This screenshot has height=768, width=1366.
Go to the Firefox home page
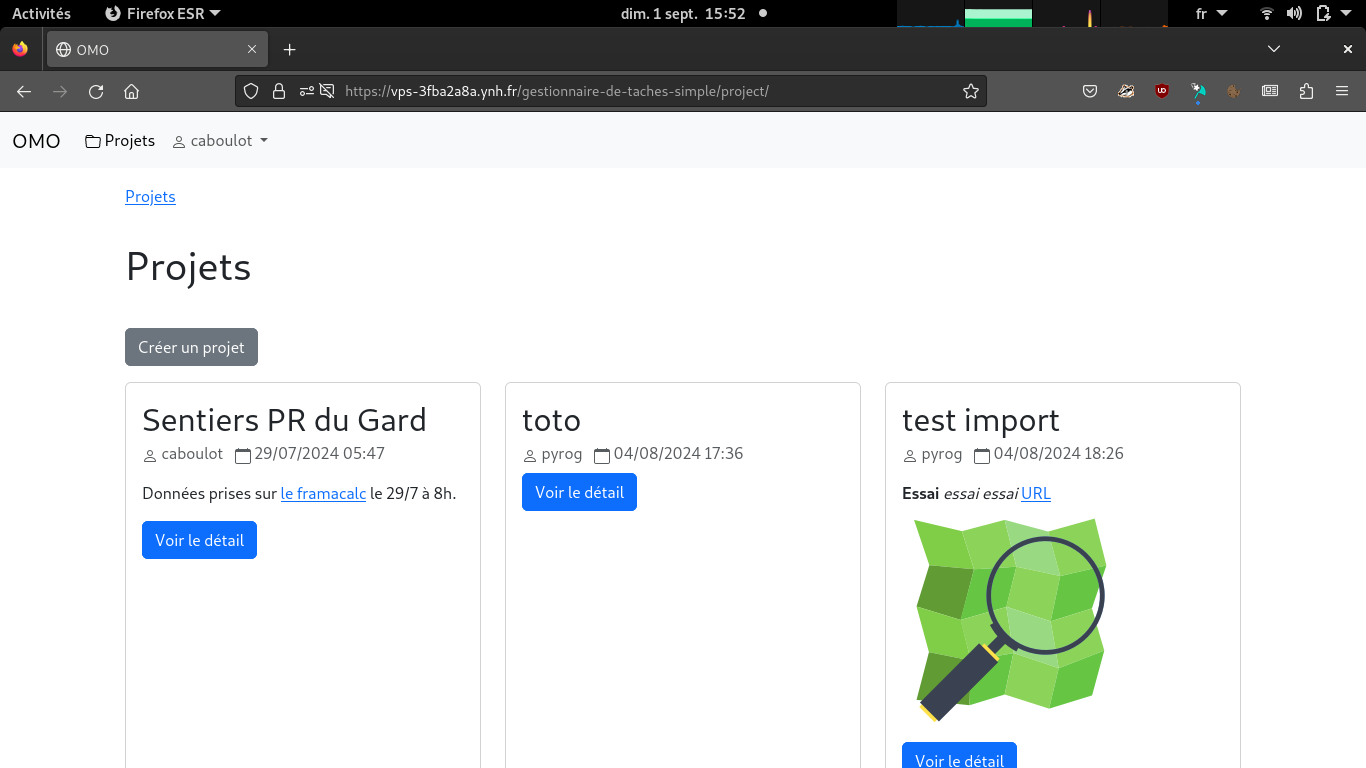click(x=131, y=91)
